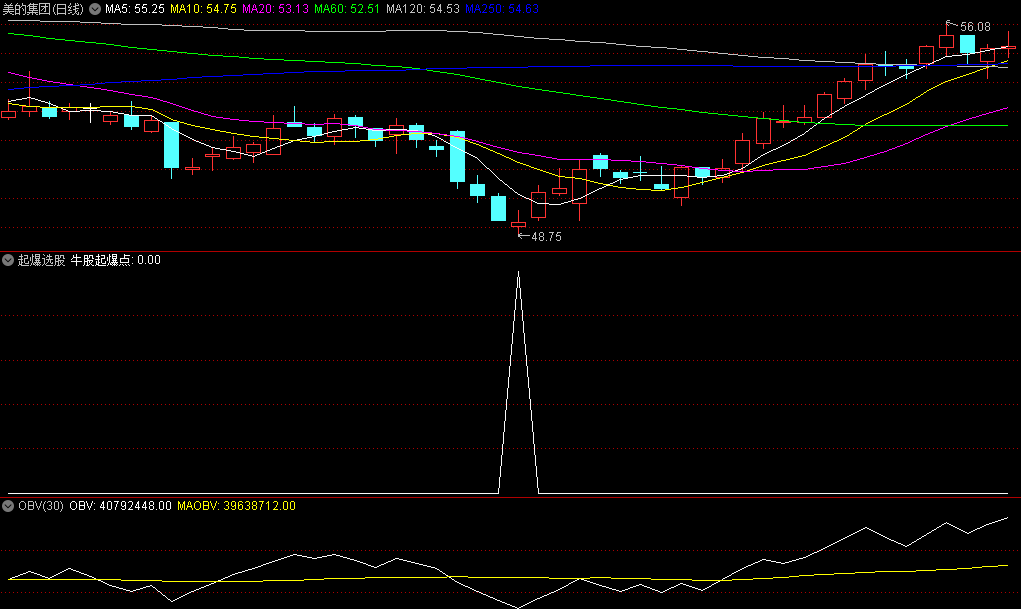Screen dimensions: 1021x609
Task: Open the 起爆选股 indicator dropdown arrow
Action: 8,260
